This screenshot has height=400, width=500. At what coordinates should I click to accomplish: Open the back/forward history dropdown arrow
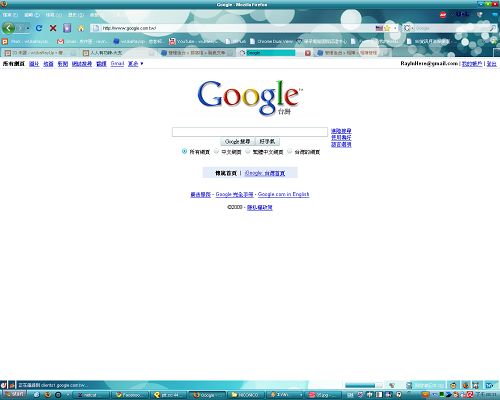[28, 28]
